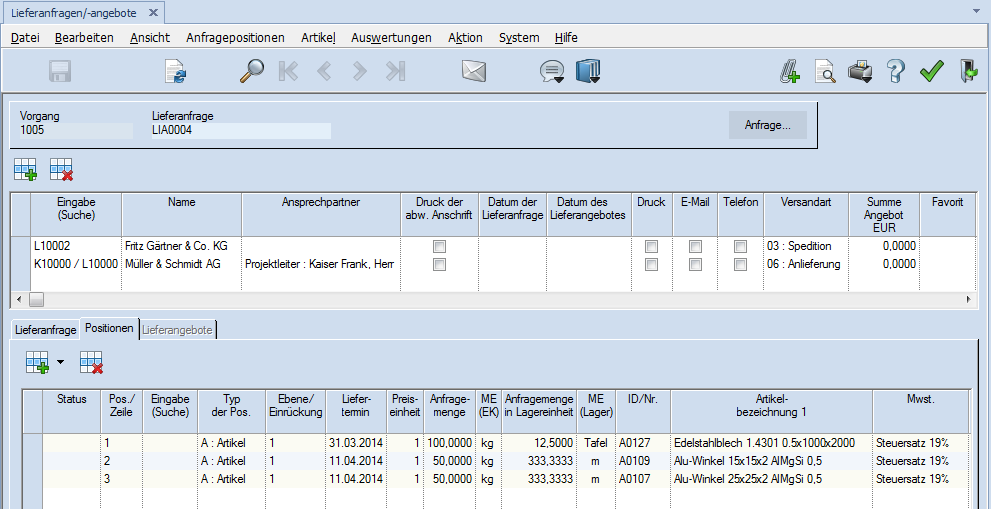Image resolution: width=992 pixels, height=510 pixels.
Task: Open the print preview icon
Action: click(824, 71)
